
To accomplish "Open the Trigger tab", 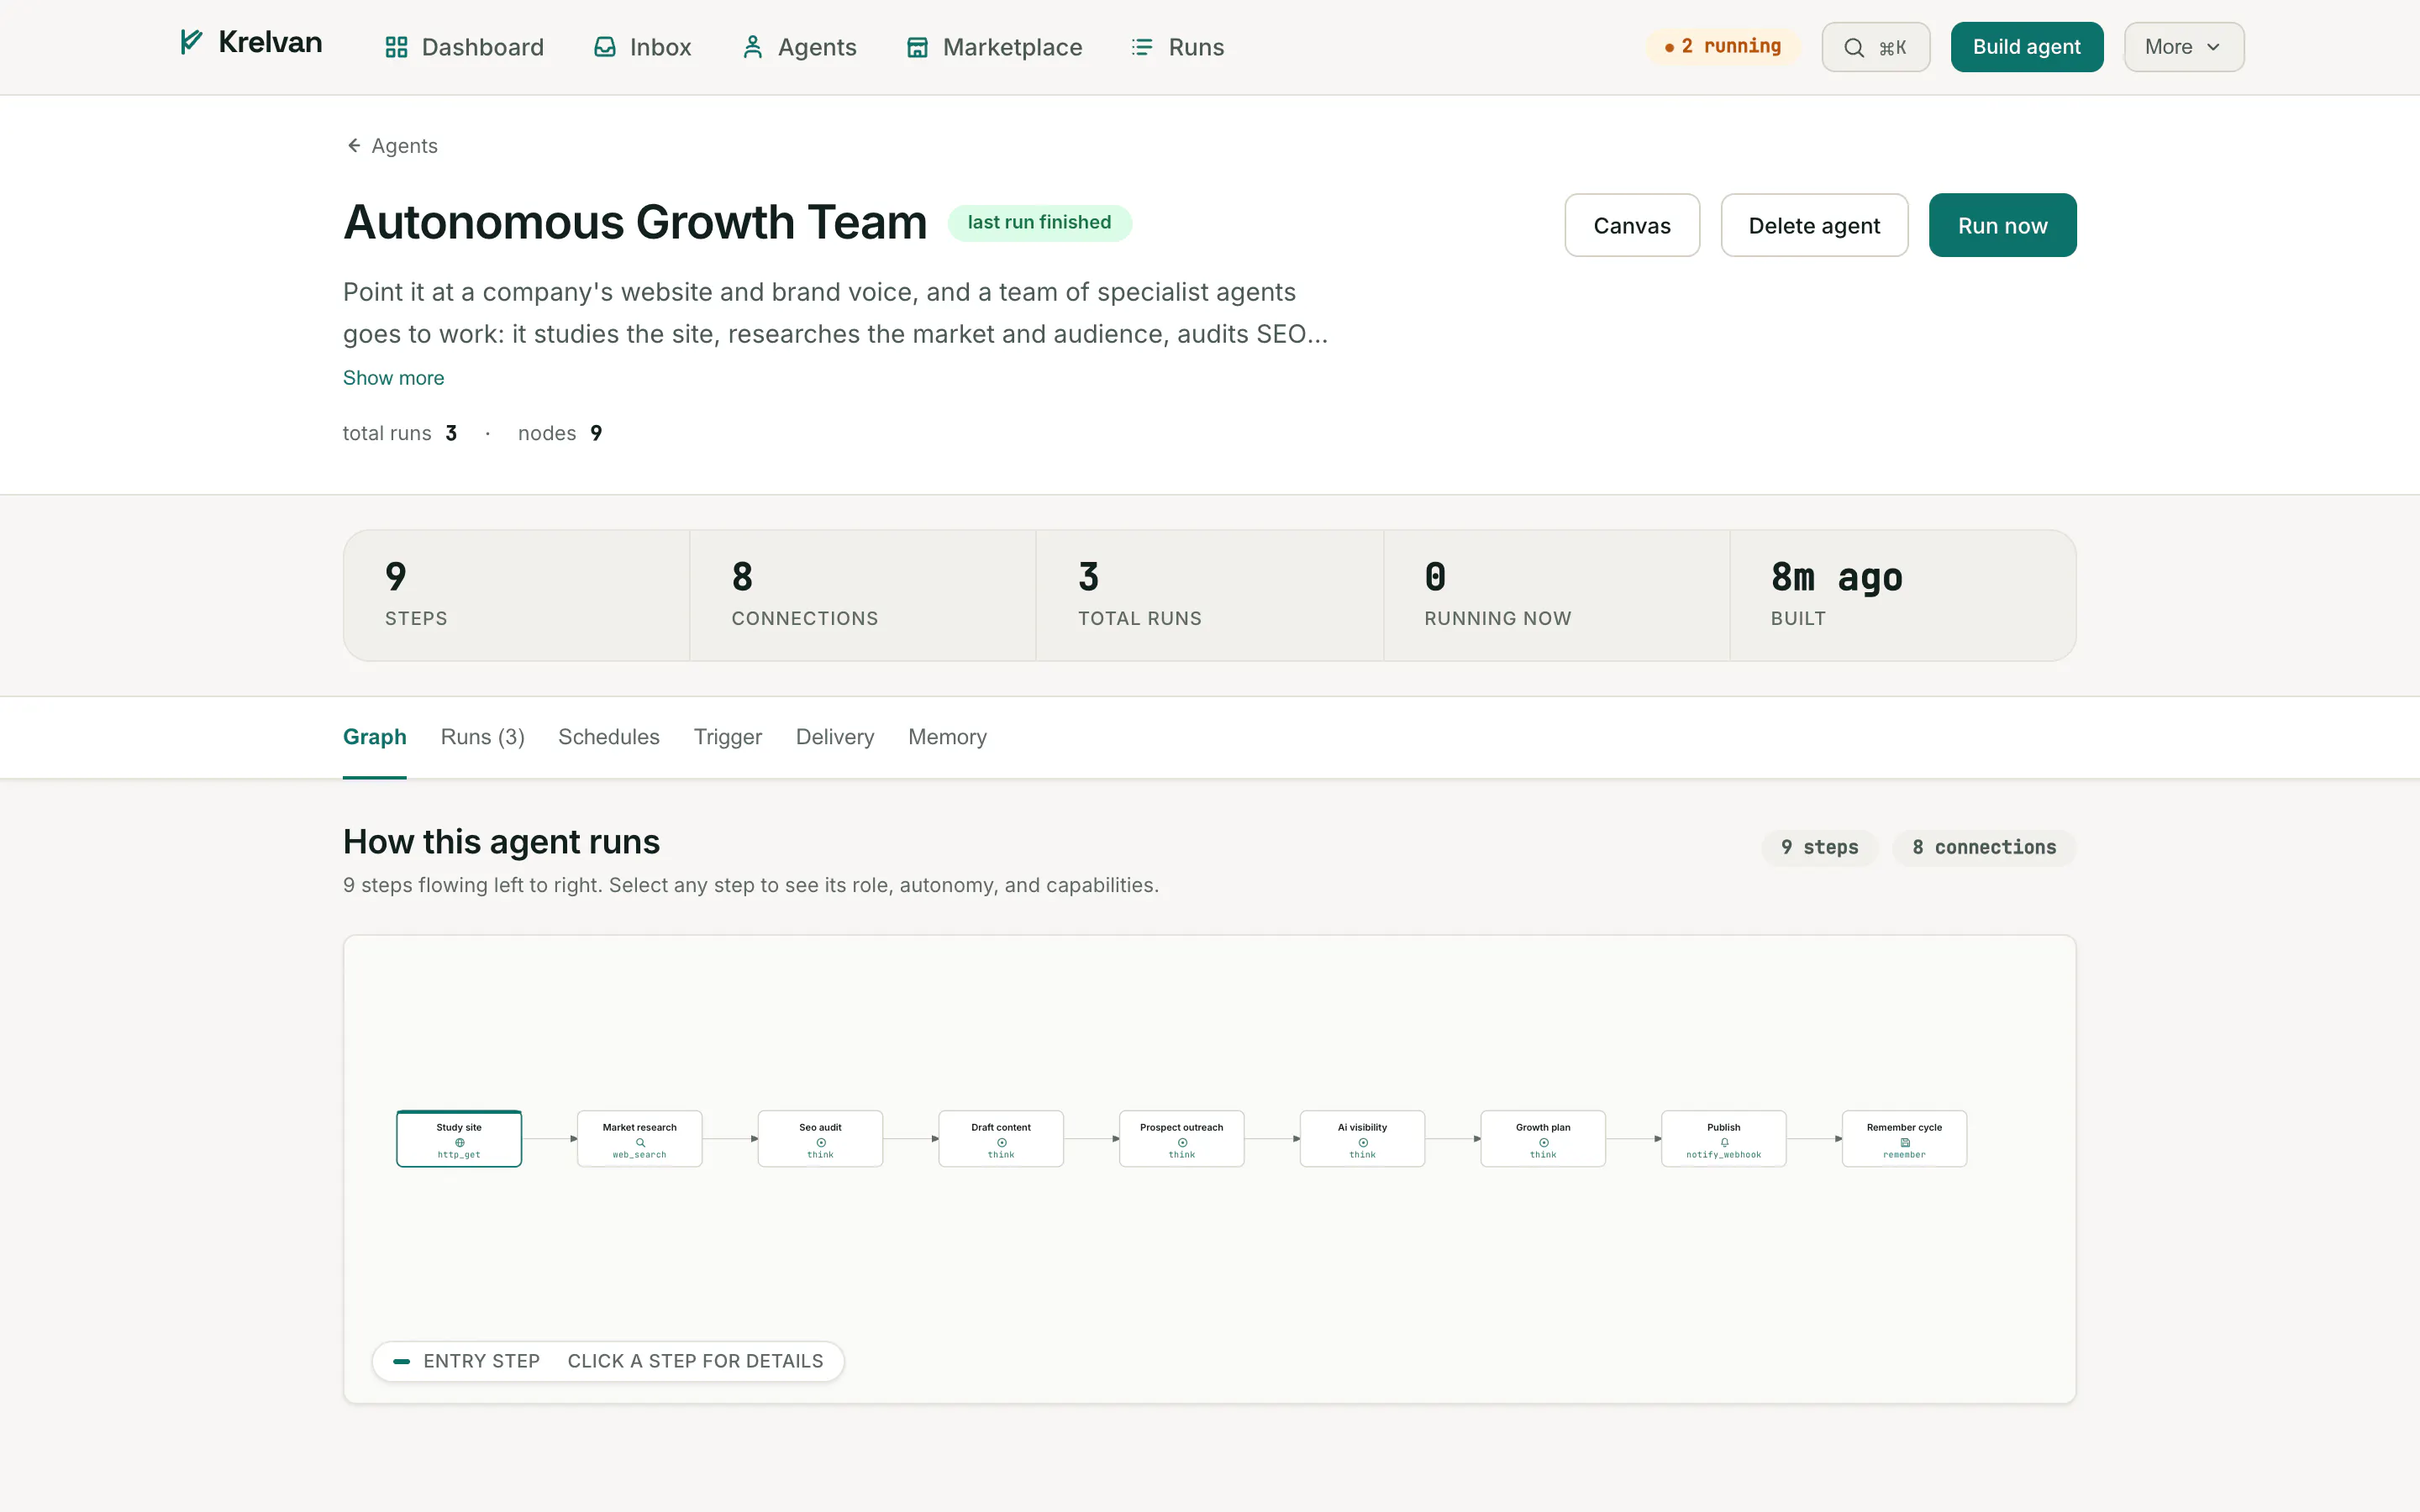I will pyautogui.click(x=728, y=737).
